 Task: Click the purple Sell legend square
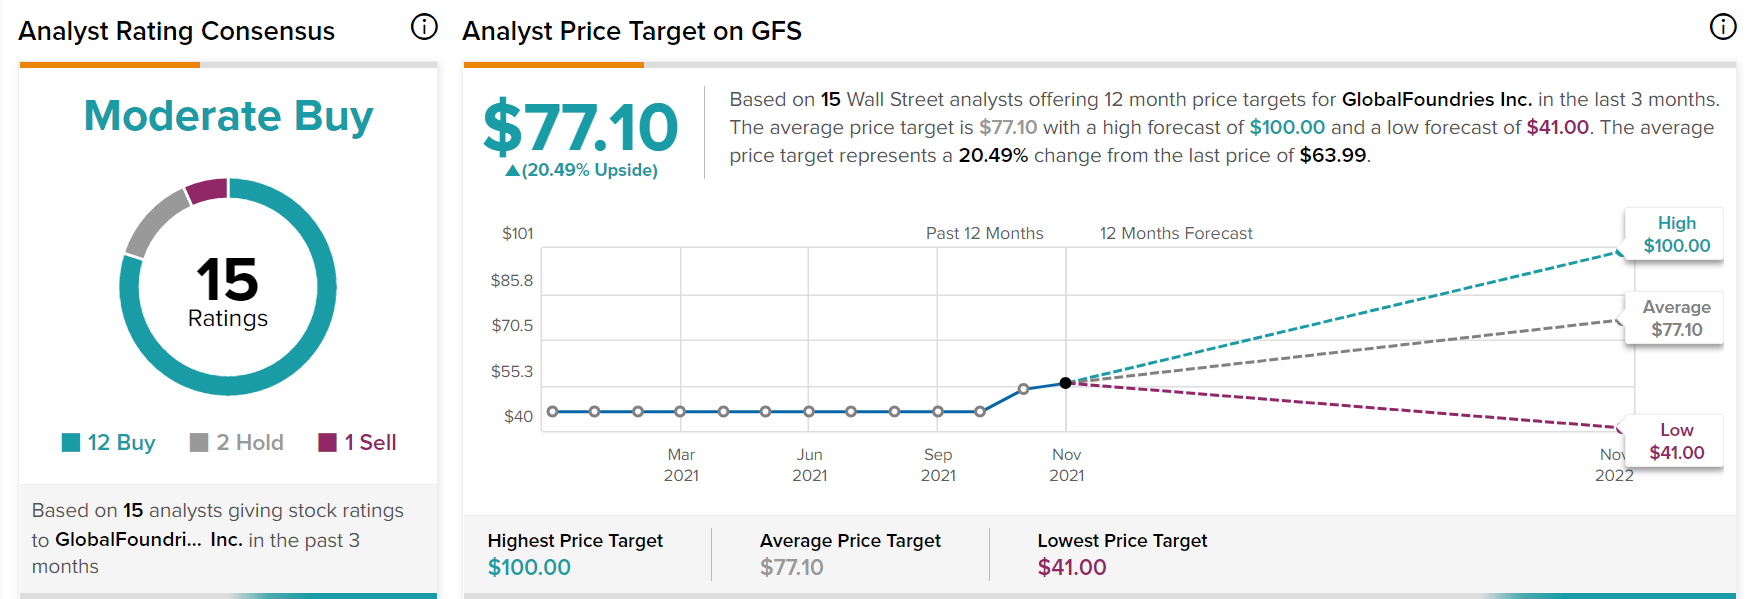click(327, 442)
